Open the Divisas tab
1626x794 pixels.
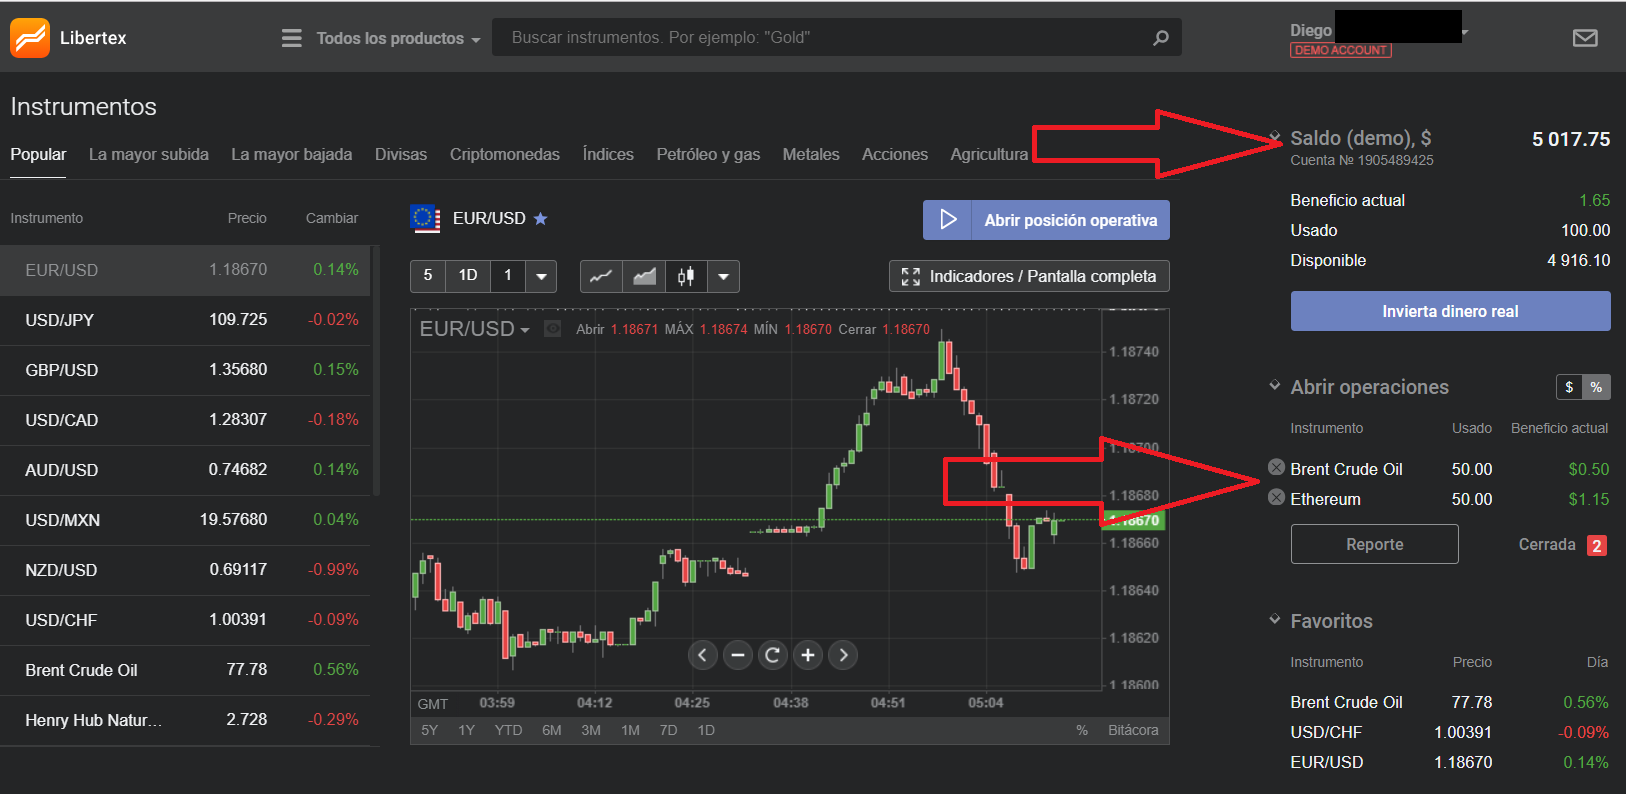401,154
